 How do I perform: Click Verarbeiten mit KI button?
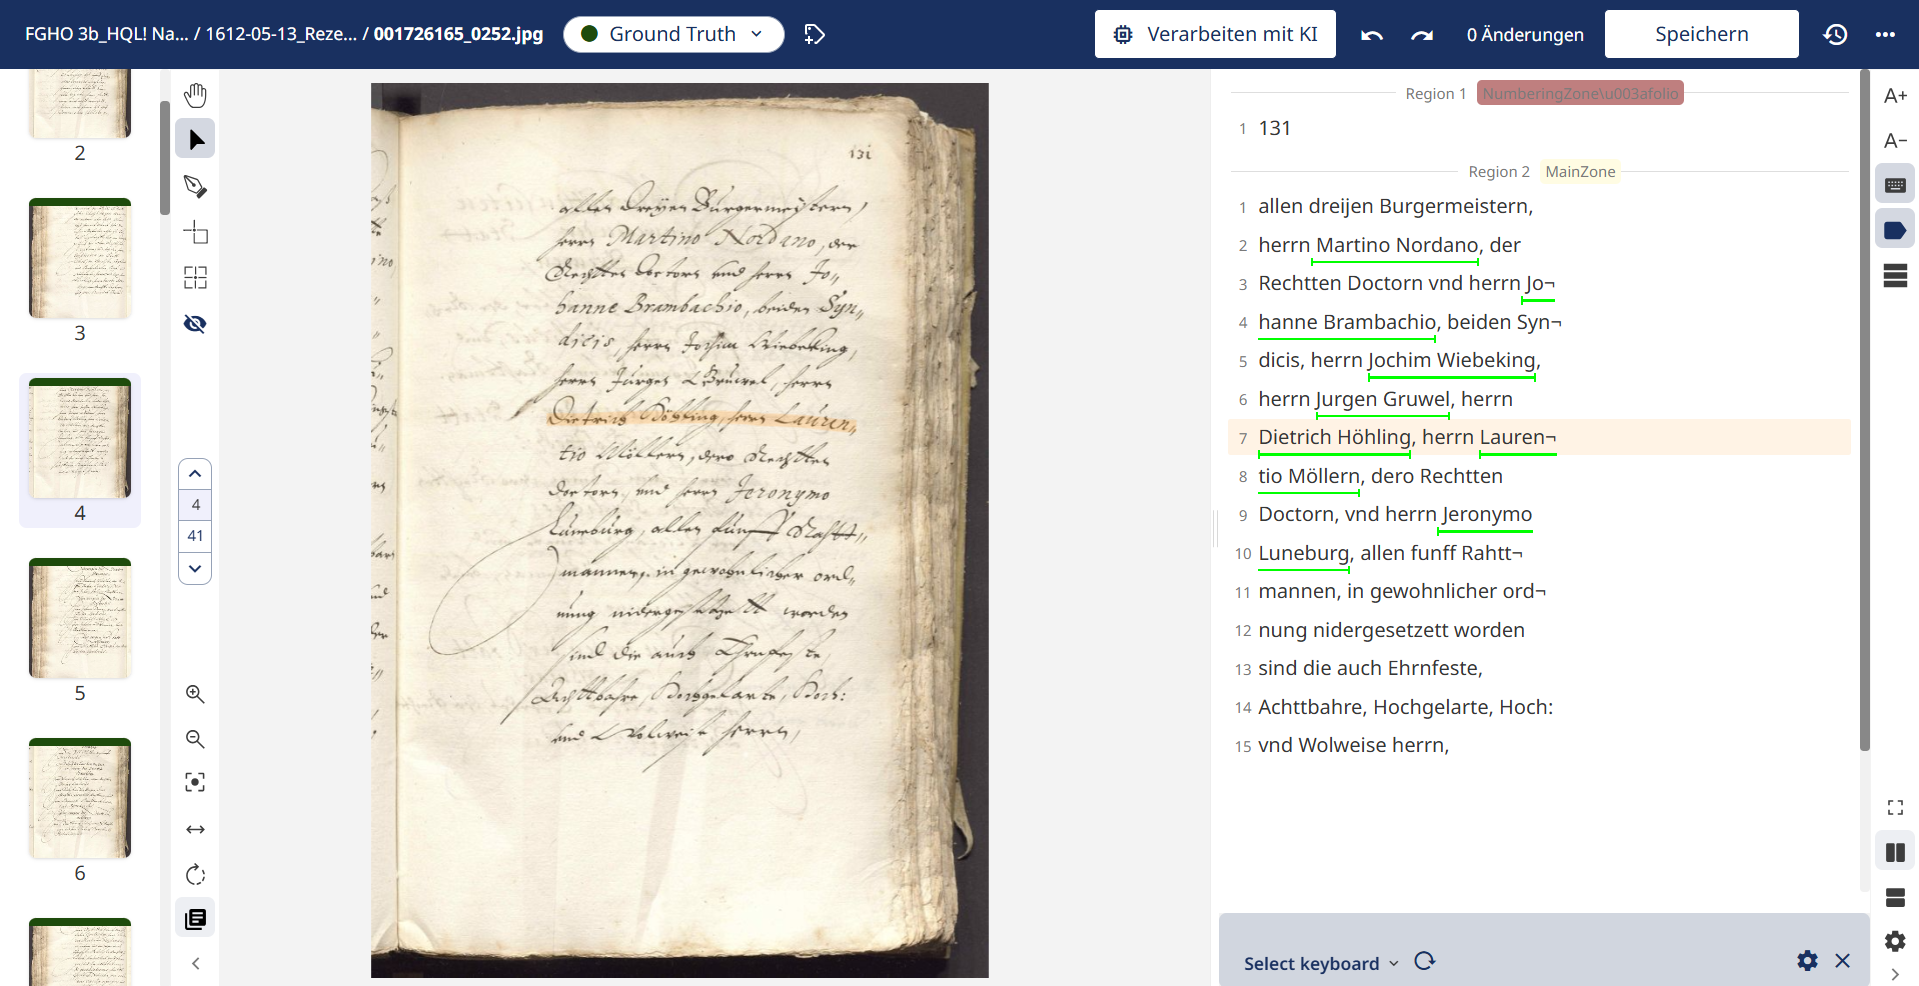[x=1215, y=34]
